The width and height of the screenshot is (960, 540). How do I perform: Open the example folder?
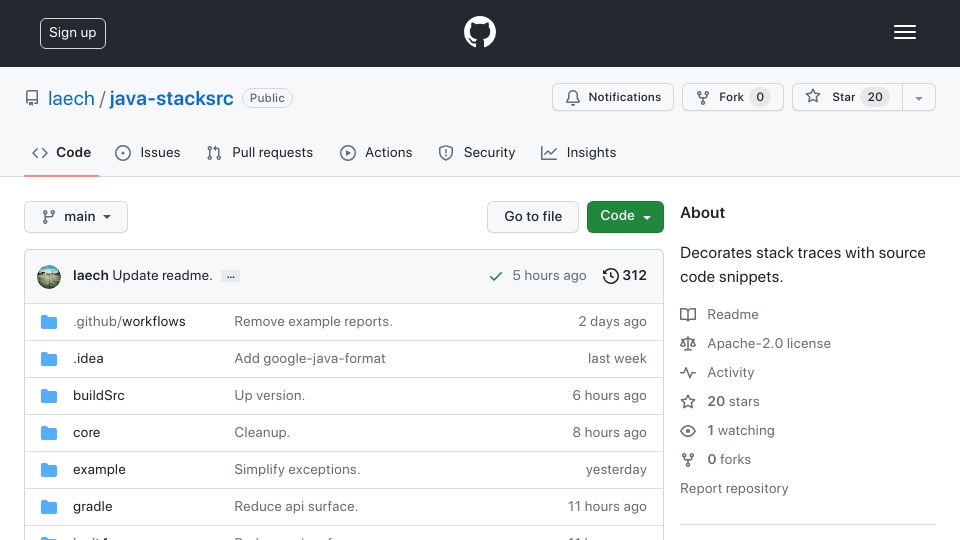coord(99,470)
